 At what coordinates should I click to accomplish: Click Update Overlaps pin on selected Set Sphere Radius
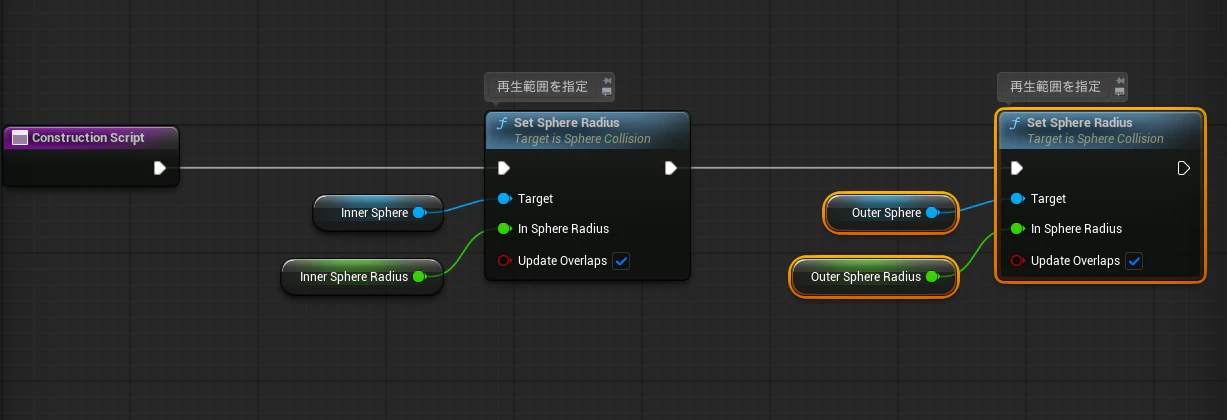point(1017,261)
